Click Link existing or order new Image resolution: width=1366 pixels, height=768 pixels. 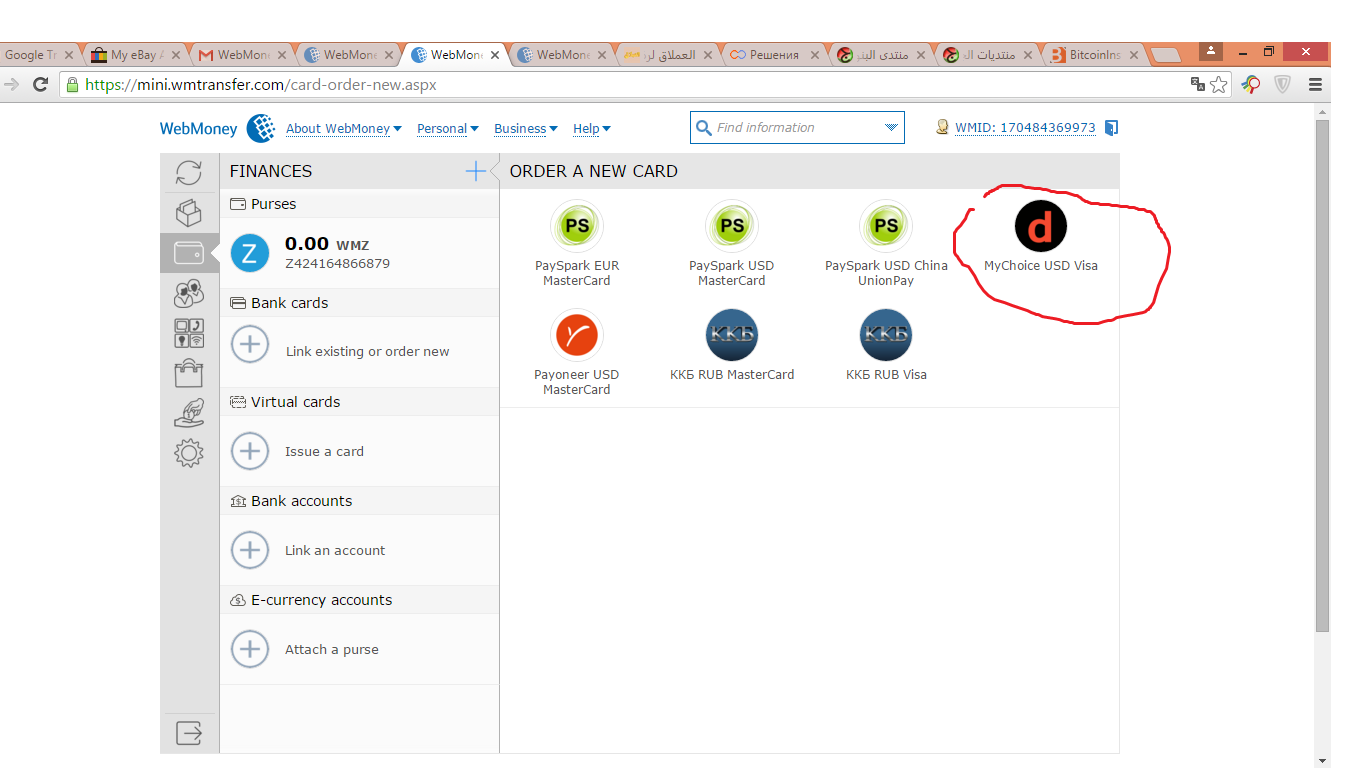coord(367,351)
